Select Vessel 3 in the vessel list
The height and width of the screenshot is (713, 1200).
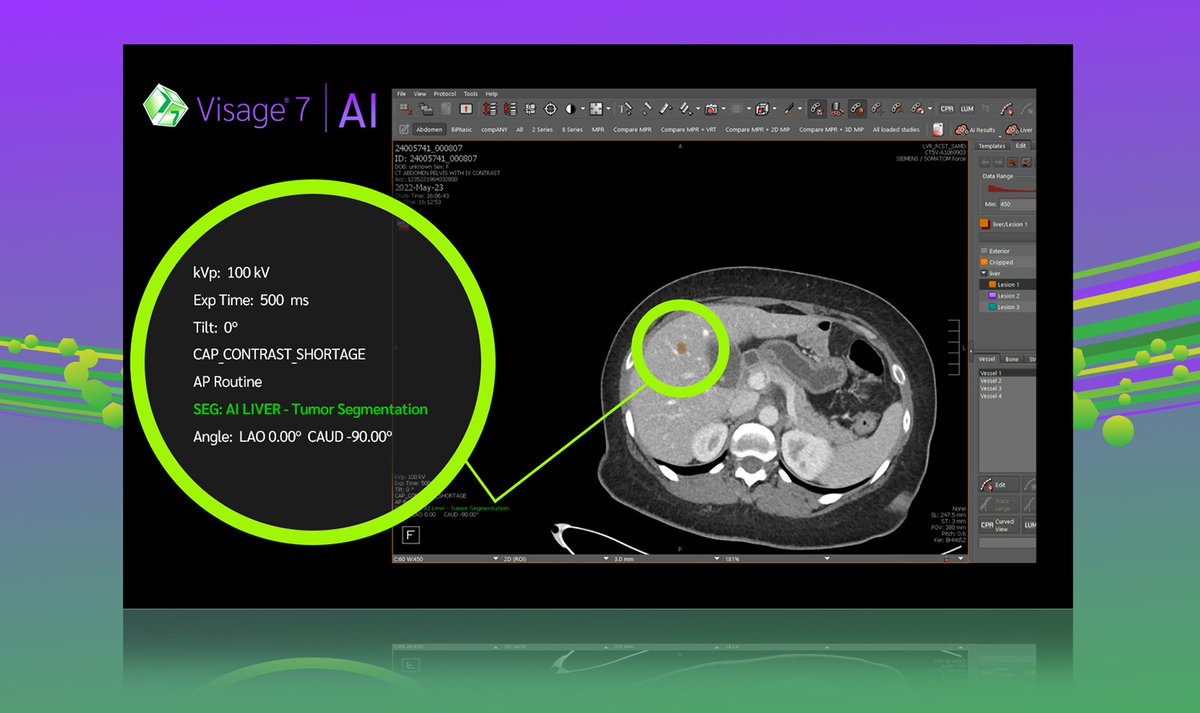[1007, 389]
